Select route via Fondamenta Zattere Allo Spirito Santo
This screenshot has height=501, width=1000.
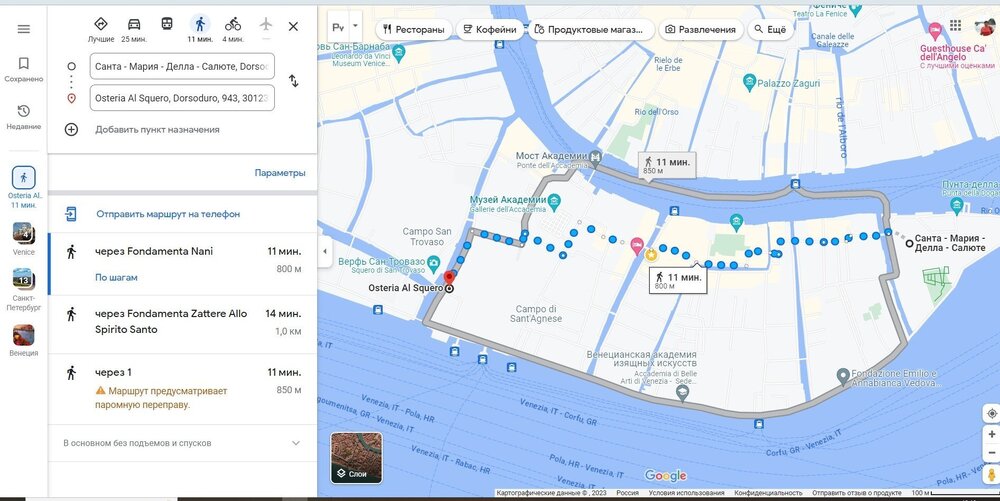click(x=182, y=324)
